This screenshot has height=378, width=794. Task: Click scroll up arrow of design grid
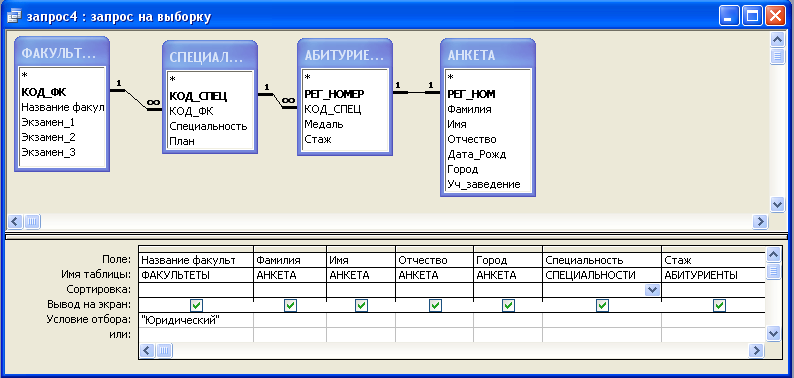(772, 254)
